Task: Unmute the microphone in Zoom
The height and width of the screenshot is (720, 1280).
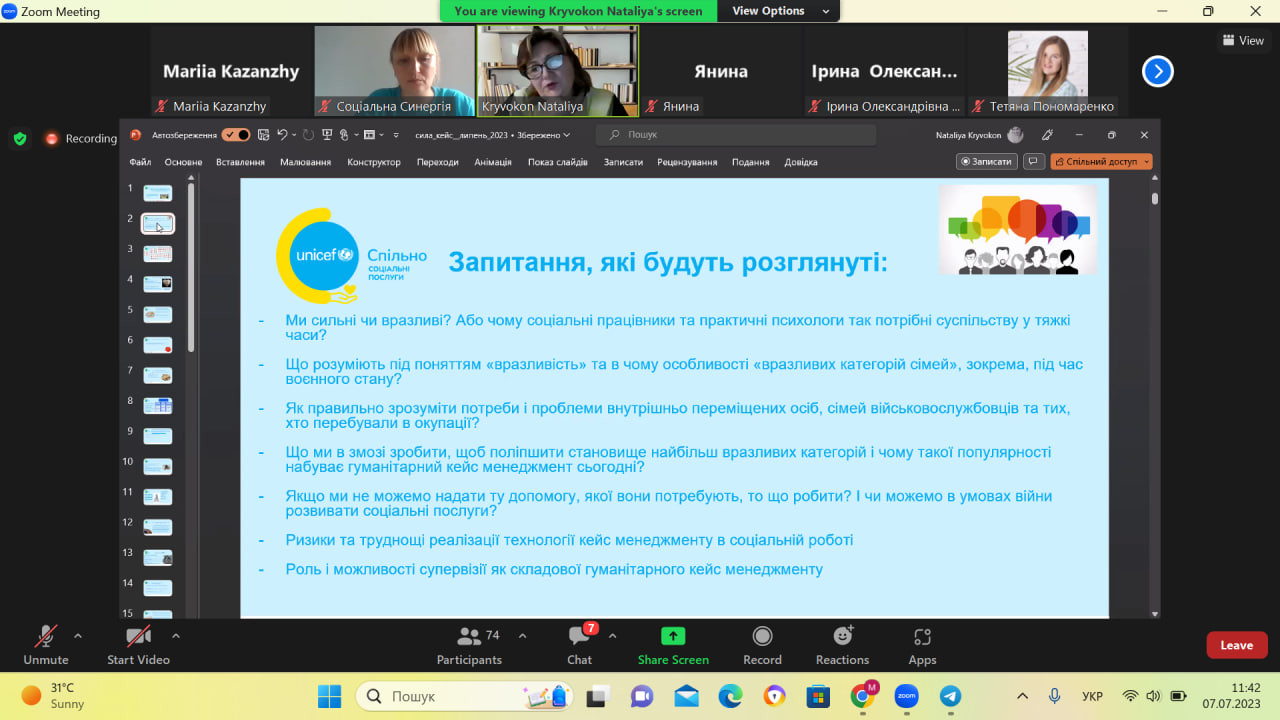Action: [x=46, y=643]
